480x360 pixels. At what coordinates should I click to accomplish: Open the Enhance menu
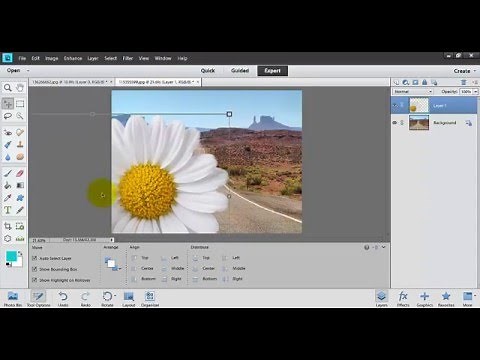click(x=73, y=58)
